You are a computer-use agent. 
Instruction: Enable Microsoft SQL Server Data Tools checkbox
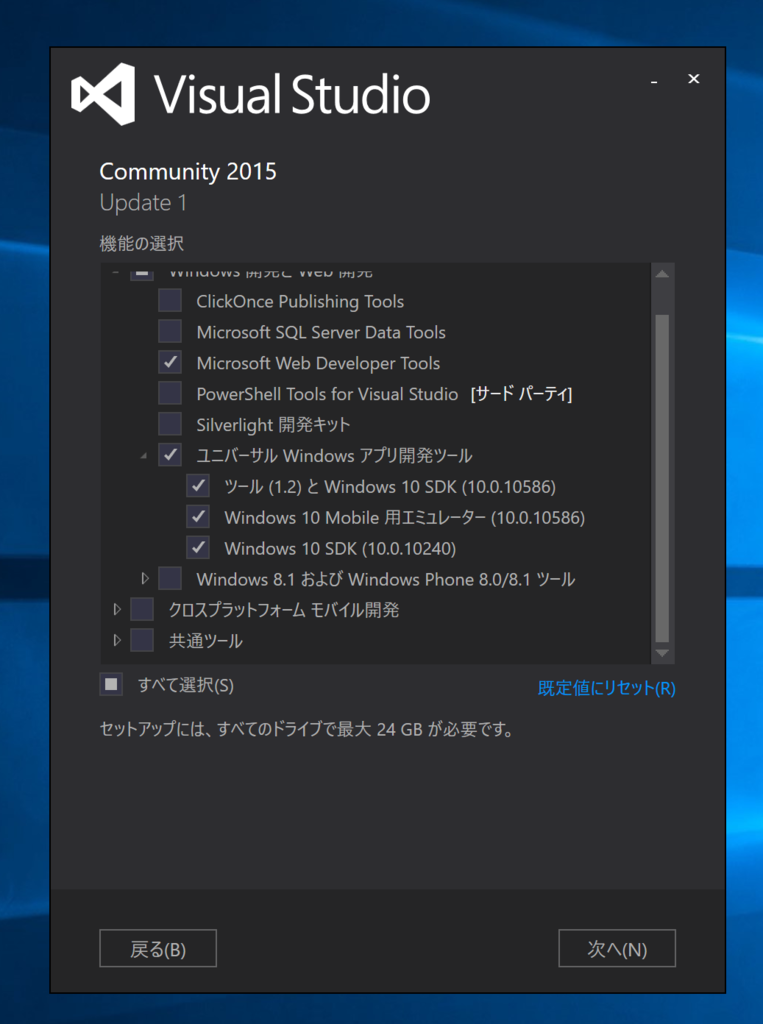[x=170, y=332]
